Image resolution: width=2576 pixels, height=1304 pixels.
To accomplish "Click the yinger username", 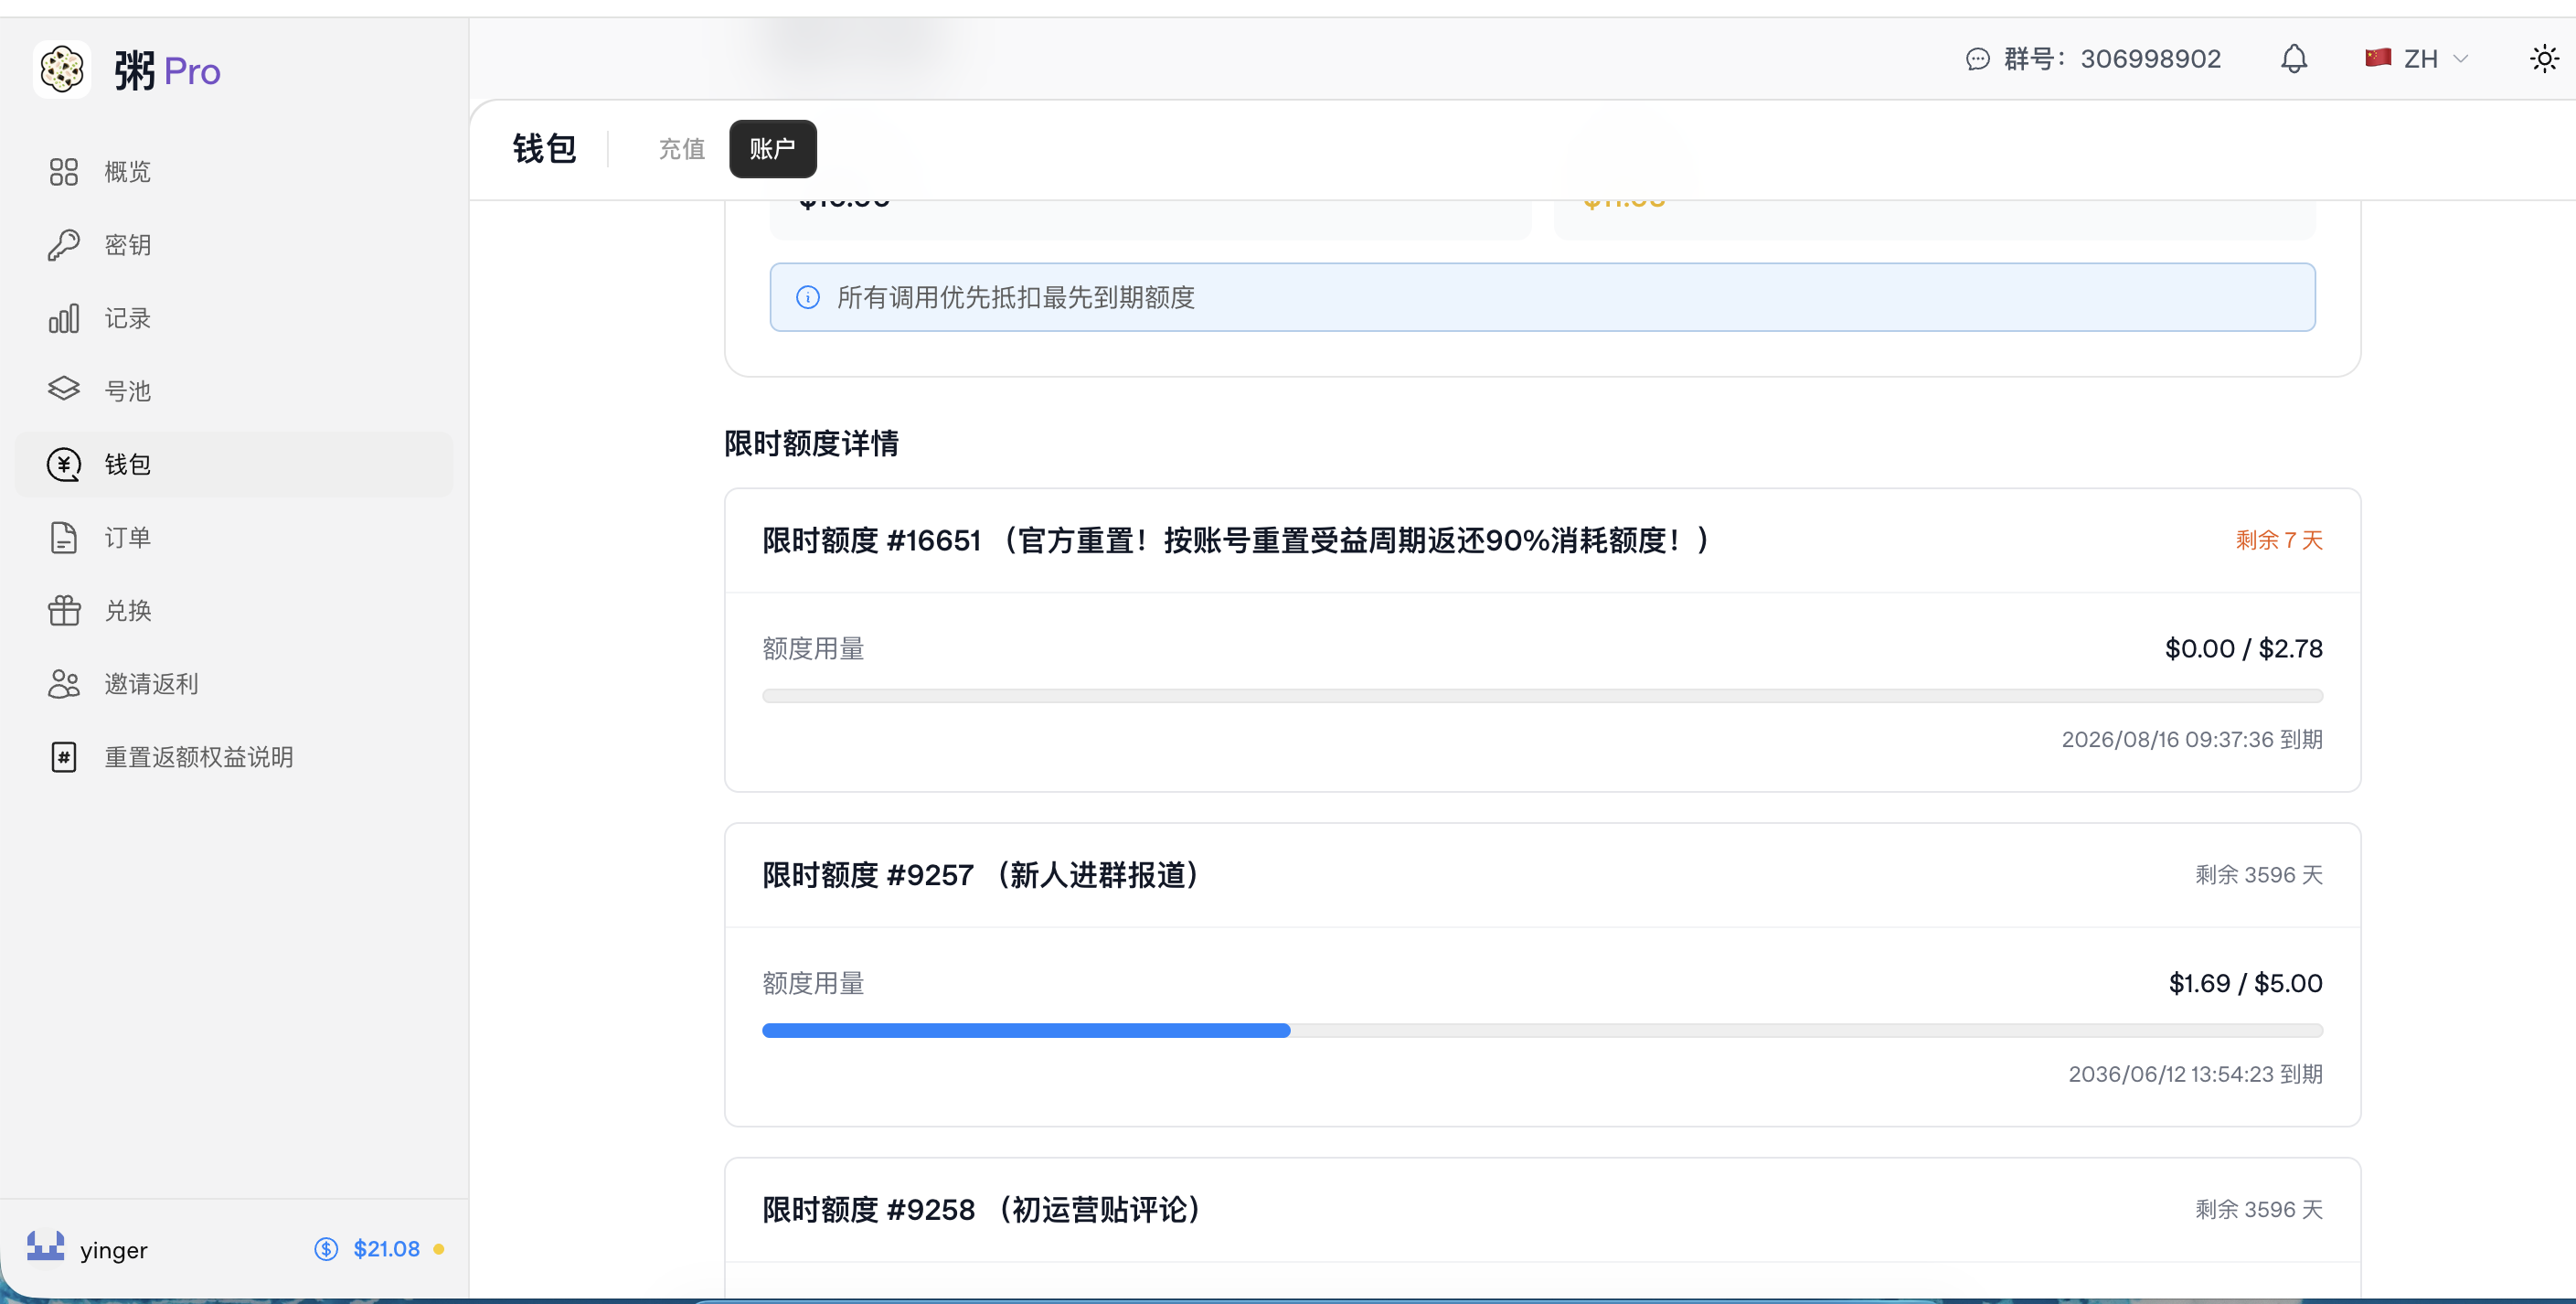I will (x=114, y=1250).
